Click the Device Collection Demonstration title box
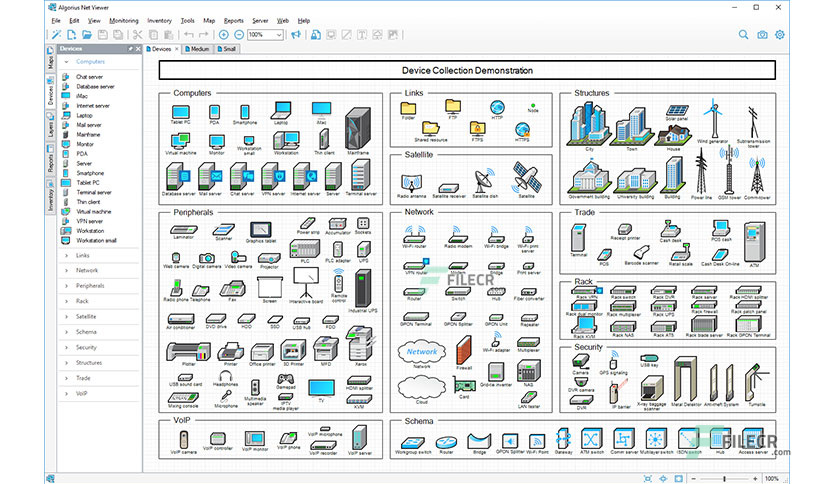 467,70
